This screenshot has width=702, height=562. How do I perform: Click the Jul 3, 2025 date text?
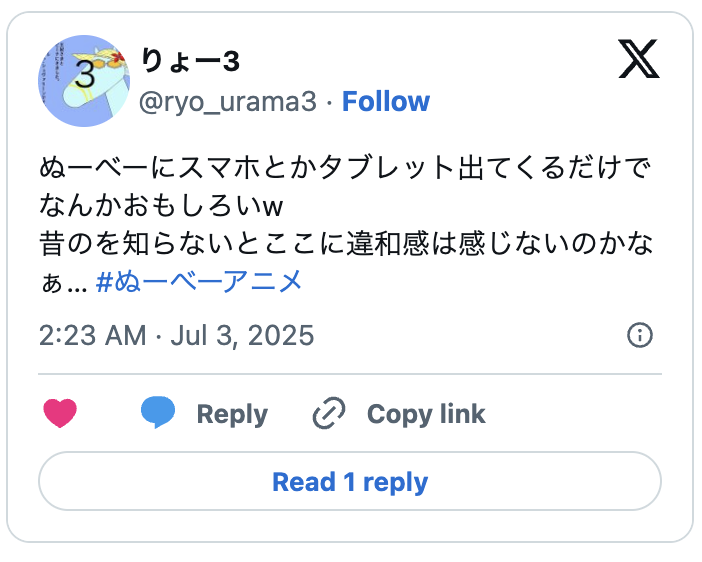[x=241, y=335]
